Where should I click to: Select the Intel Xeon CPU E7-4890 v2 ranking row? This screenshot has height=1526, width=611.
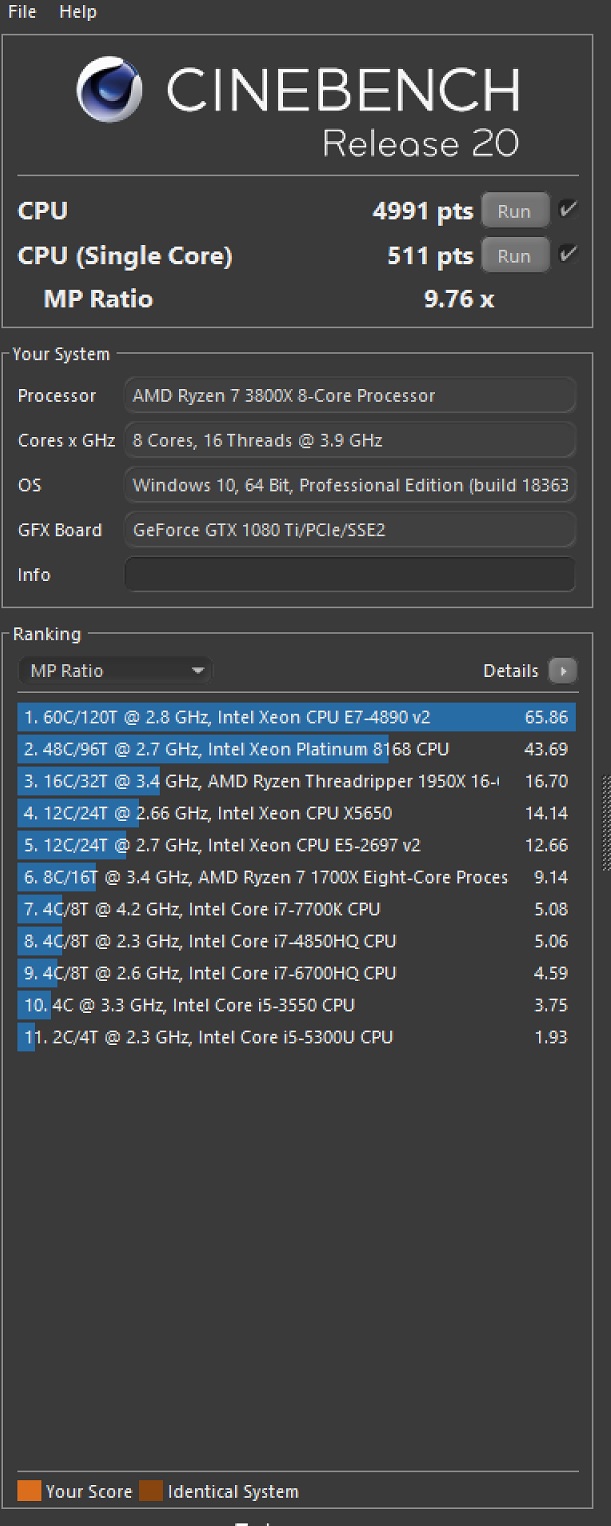(x=297, y=717)
